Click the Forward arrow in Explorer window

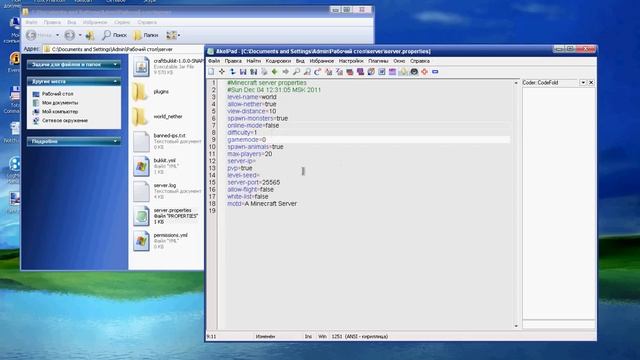[69, 35]
